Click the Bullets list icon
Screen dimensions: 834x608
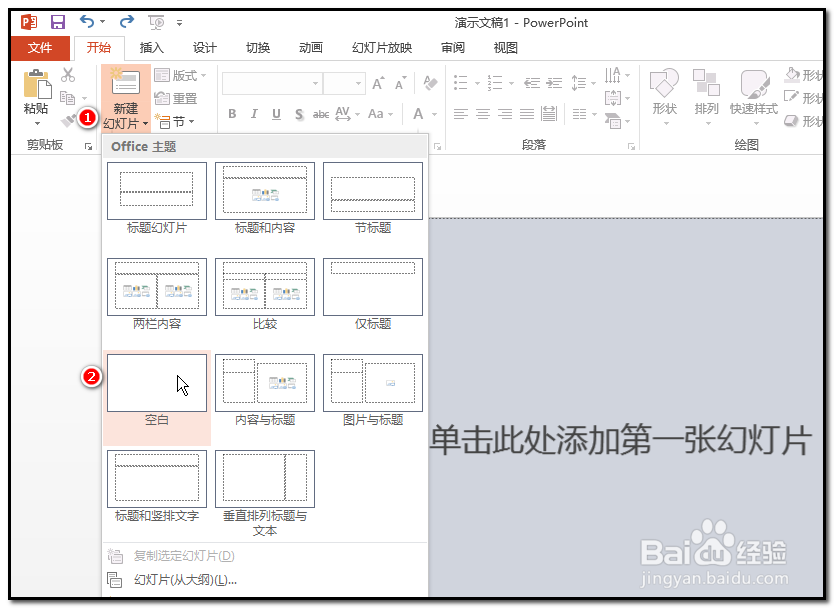(x=461, y=83)
